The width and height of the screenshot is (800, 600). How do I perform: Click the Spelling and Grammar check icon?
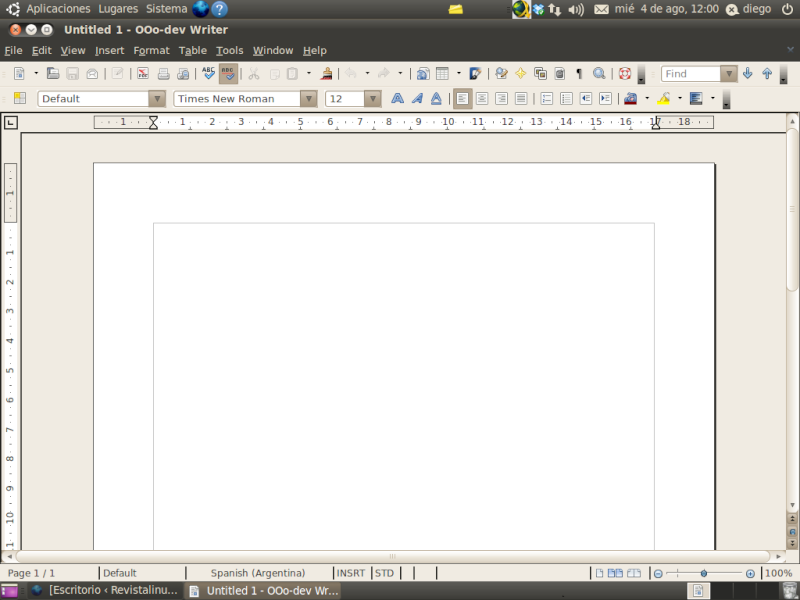click(208, 73)
